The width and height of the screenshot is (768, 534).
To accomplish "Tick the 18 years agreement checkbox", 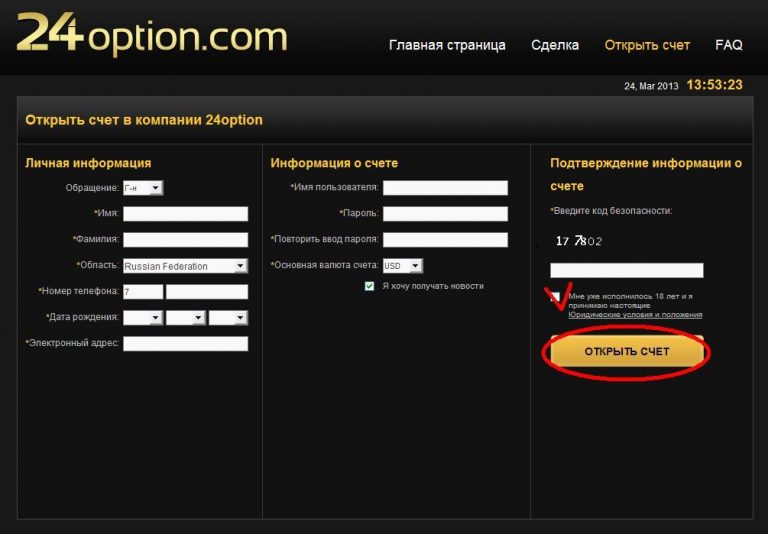I will click(x=555, y=296).
